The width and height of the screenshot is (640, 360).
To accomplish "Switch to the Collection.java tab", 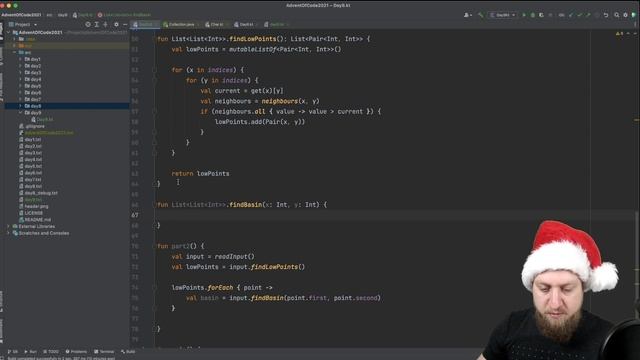I will (180, 24).
